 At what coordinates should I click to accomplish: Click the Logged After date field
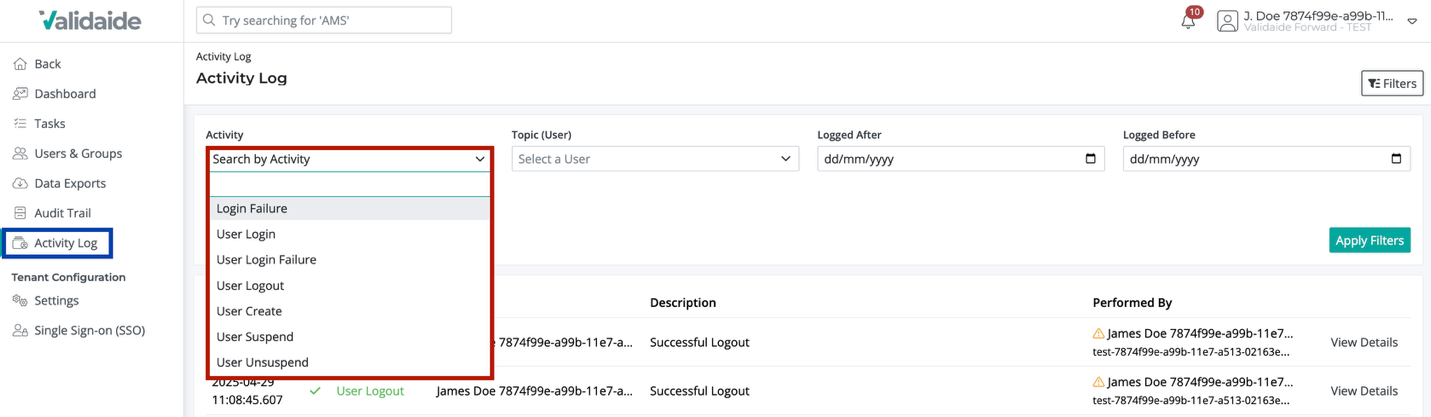pos(961,159)
